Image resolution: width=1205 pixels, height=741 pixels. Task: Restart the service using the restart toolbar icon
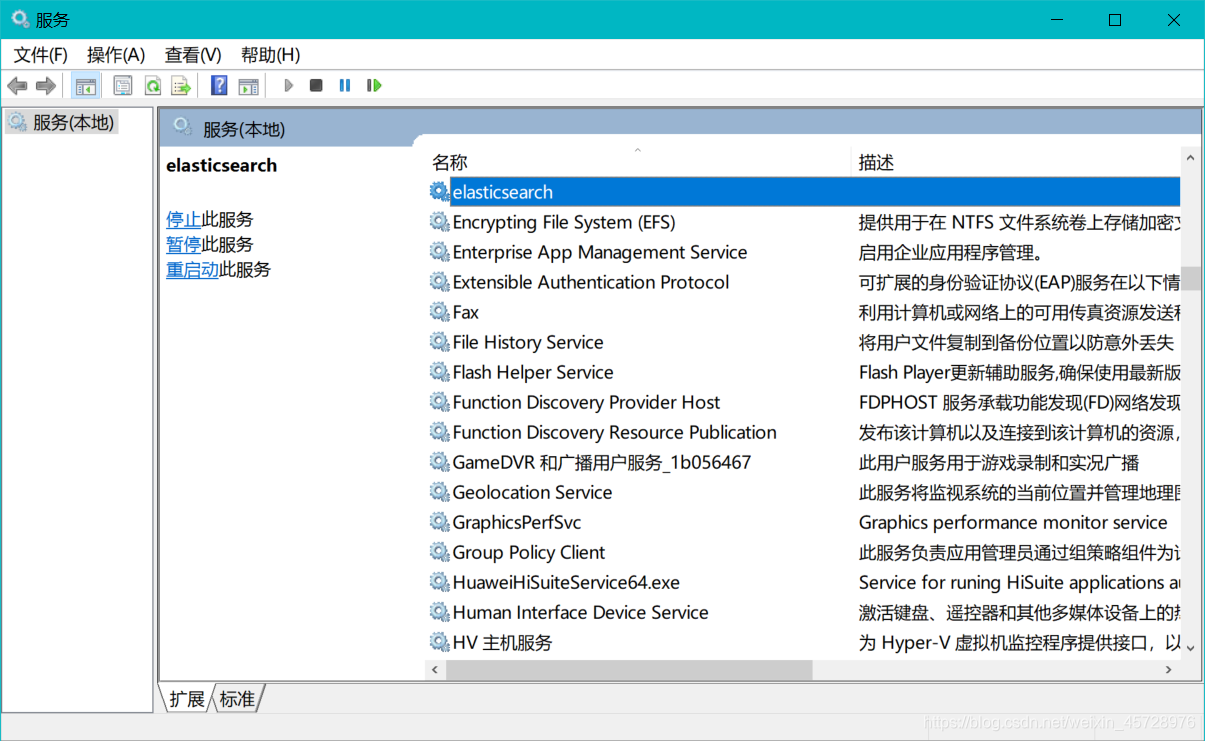pyautogui.click(x=373, y=85)
